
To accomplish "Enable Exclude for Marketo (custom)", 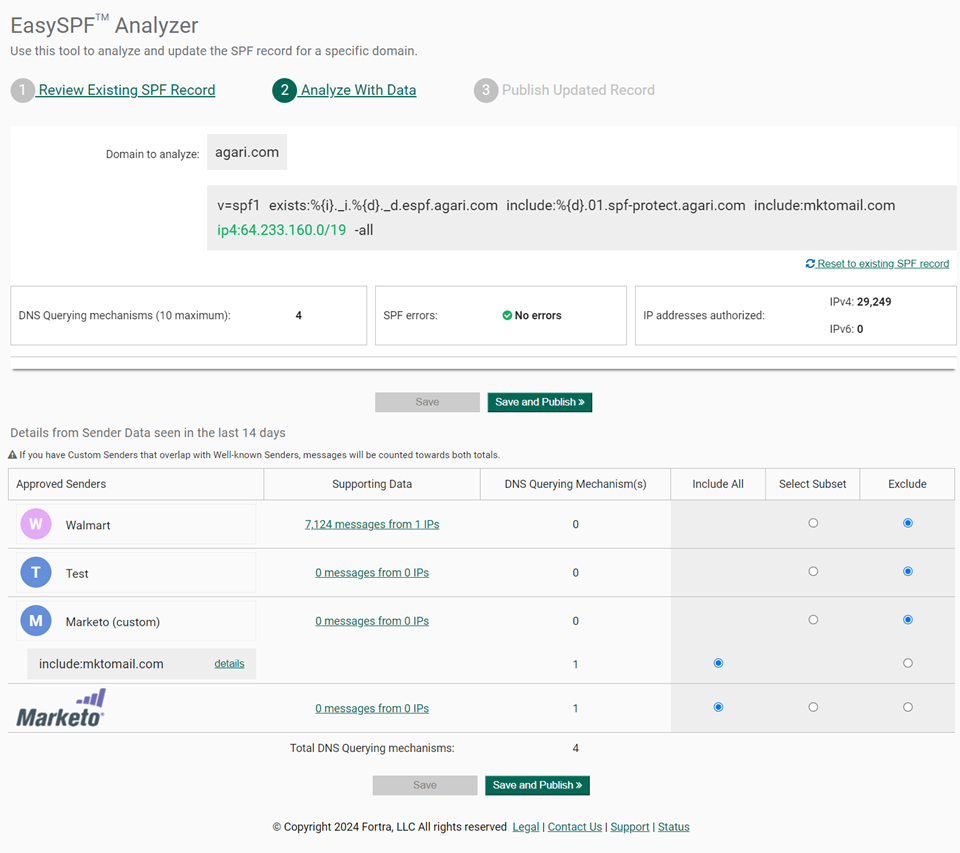I will 907,619.
